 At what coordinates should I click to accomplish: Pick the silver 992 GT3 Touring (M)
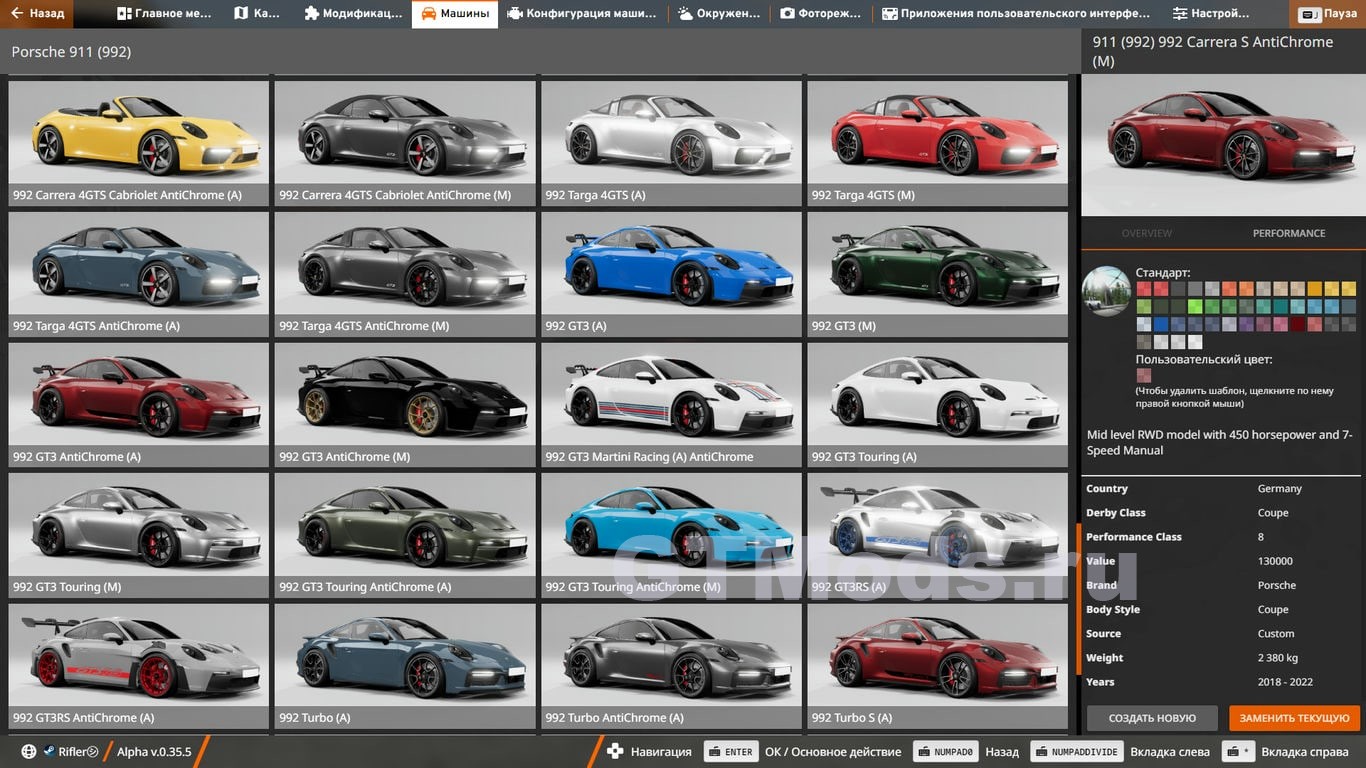(139, 535)
